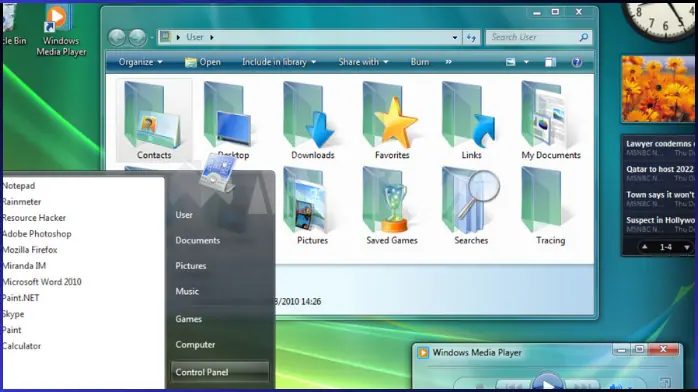Launch Resource Hacker from the Start menu
Viewport: 698px width, 392px height.
(34, 218)
